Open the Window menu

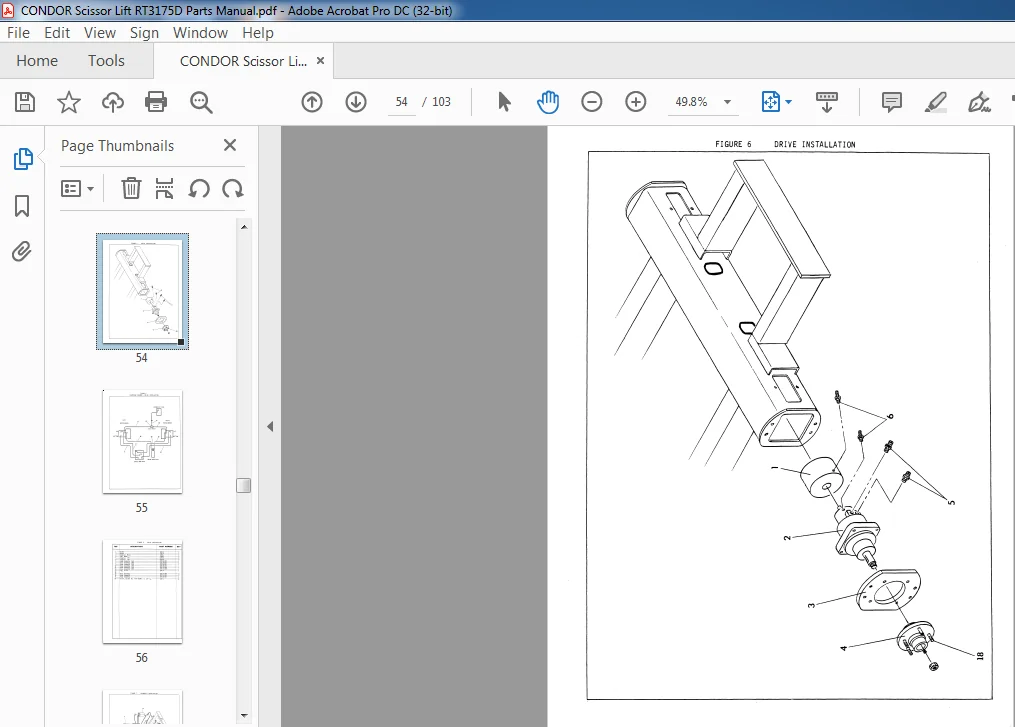[200, 32]
